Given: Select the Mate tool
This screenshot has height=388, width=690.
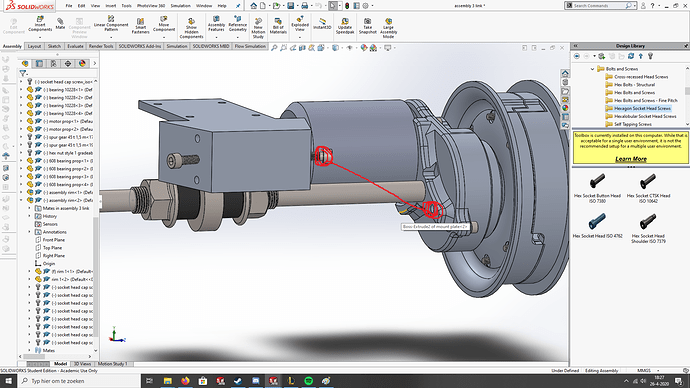Looking at the screenshot, I should click(60, 24).
